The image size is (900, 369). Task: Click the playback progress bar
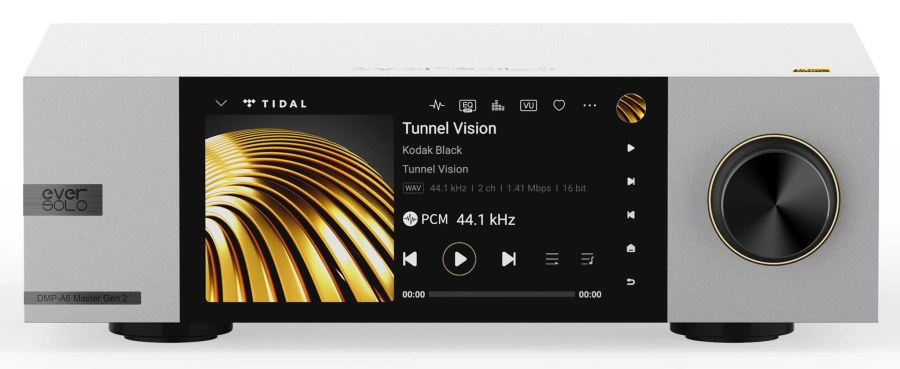tap(502, 294)
